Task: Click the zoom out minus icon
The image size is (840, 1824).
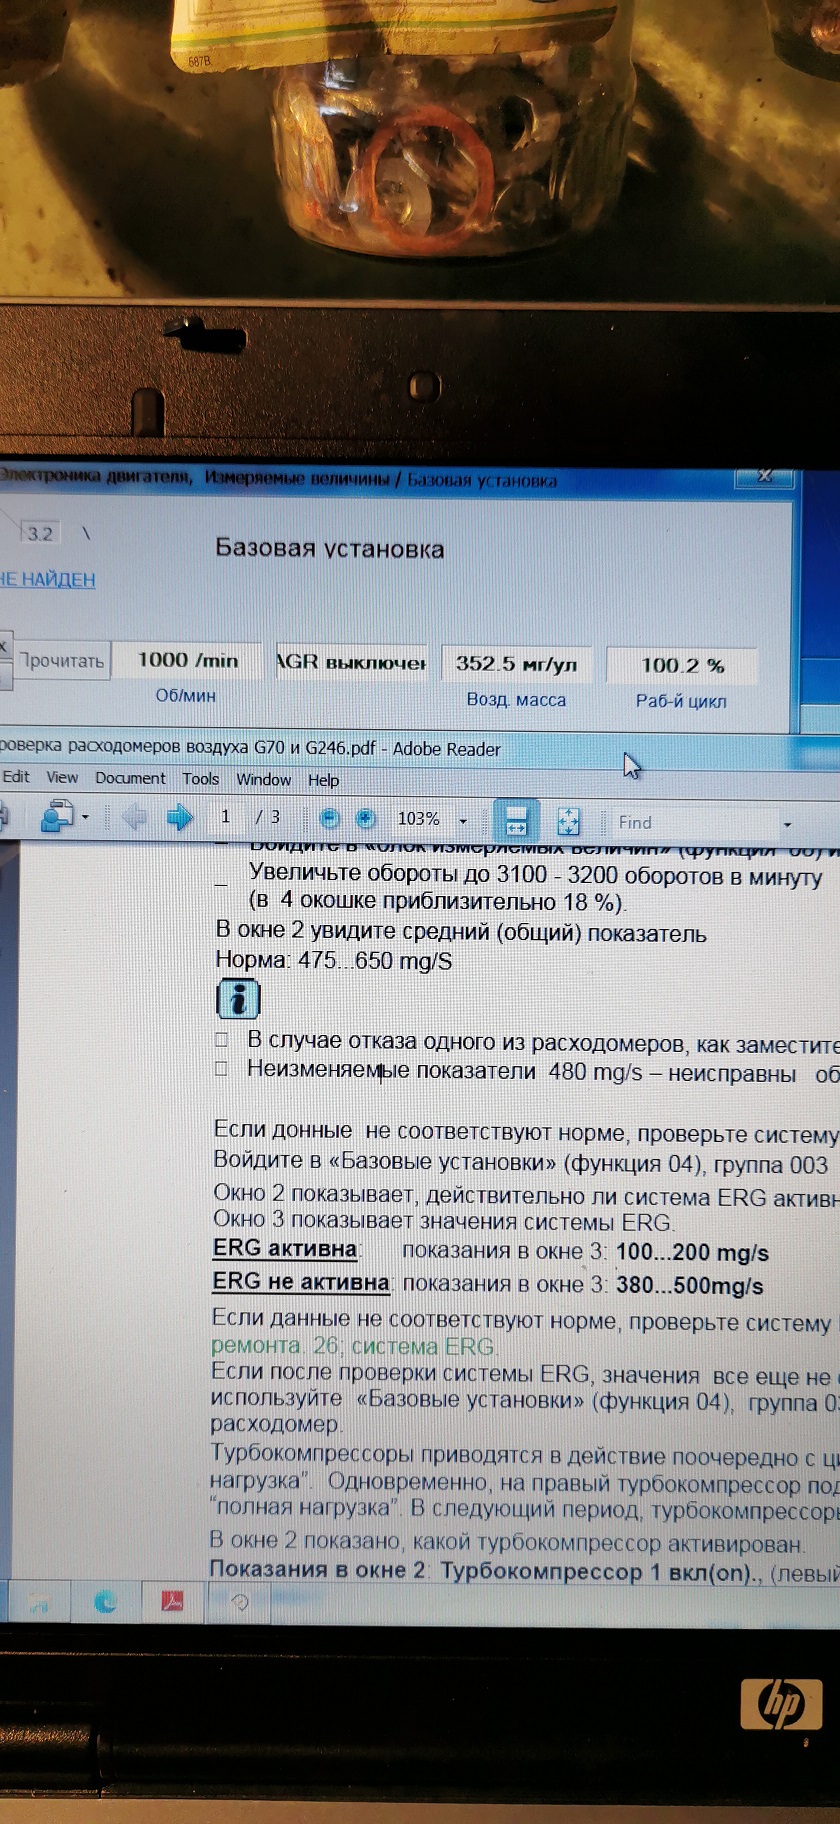Action: click(x=329, y=819)
